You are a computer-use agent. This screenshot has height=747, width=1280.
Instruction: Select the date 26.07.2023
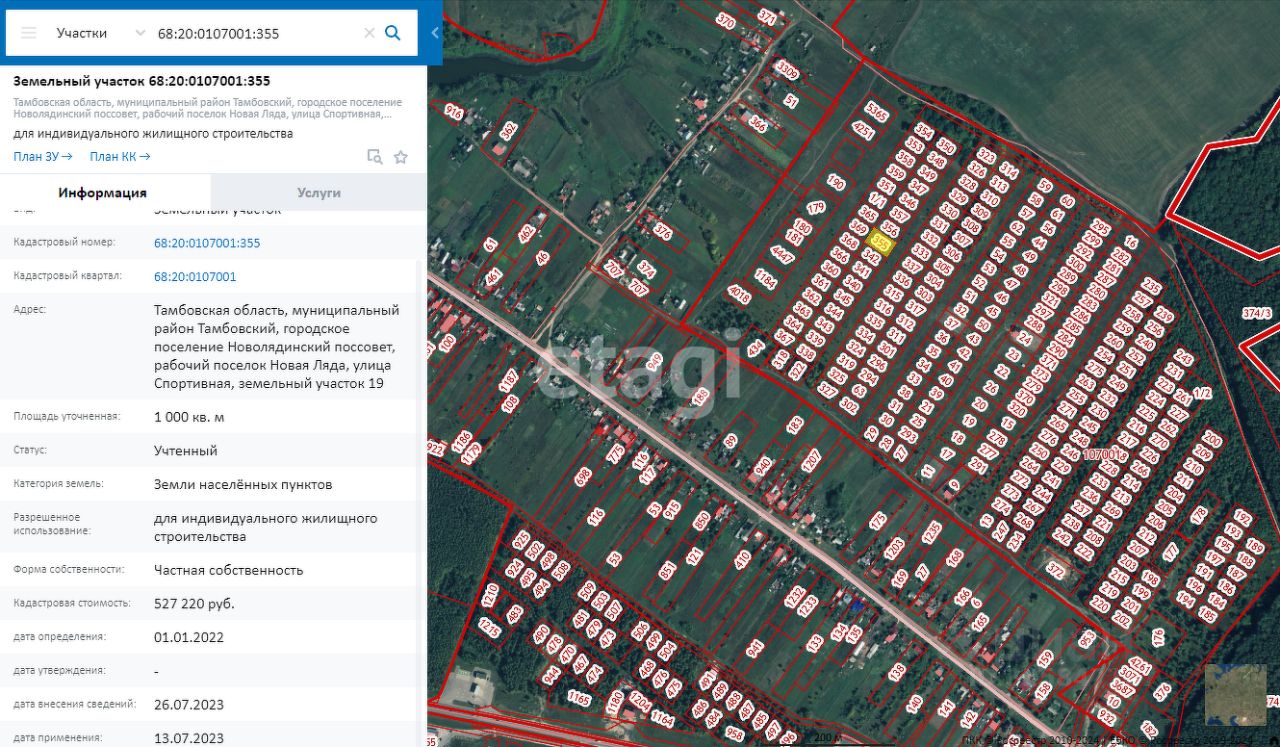(189, 705)
